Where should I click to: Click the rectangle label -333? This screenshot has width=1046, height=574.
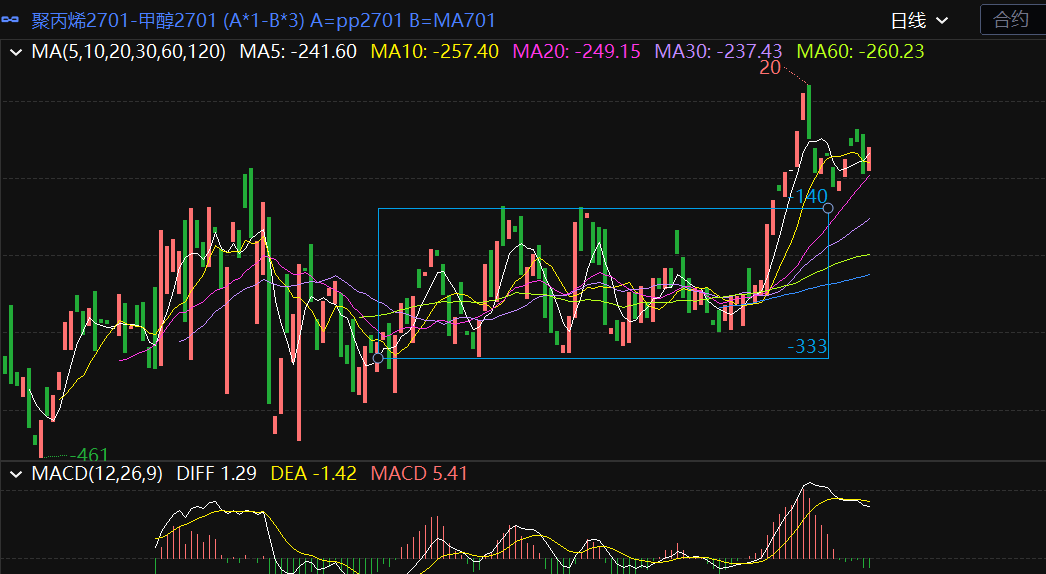[x=807, y=346]
